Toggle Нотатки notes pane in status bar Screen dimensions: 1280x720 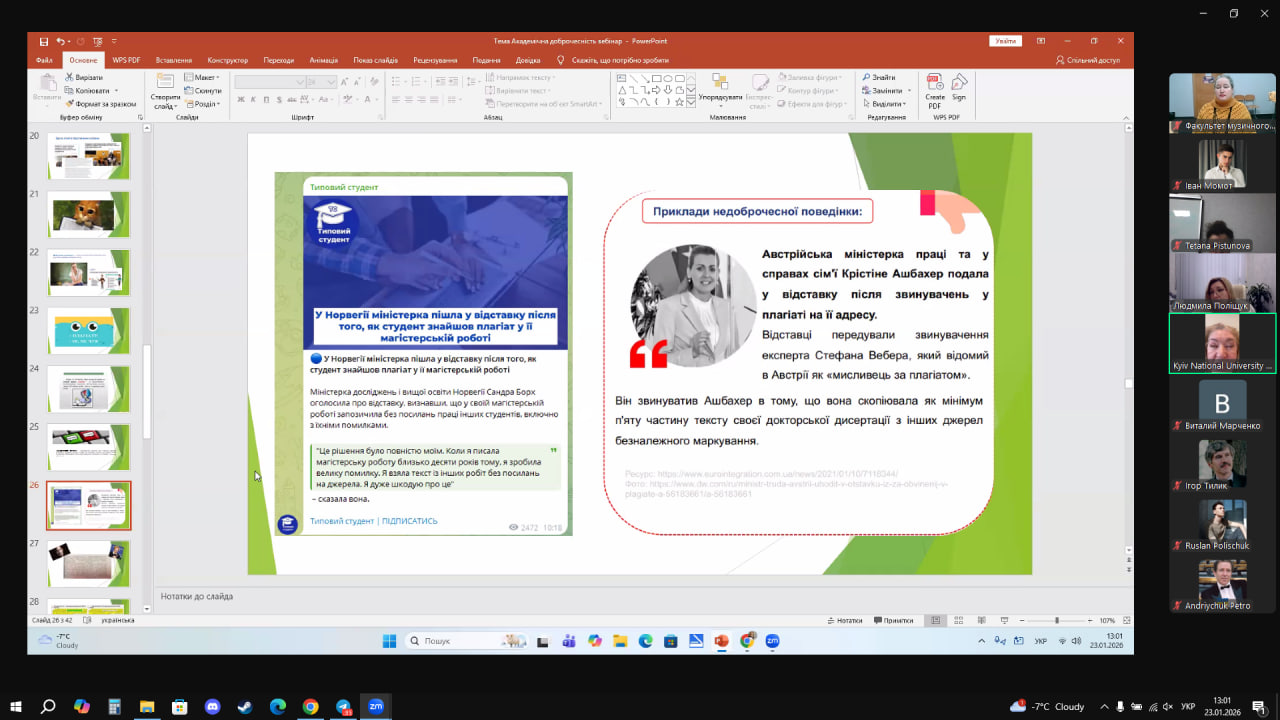tap(845, 620)
